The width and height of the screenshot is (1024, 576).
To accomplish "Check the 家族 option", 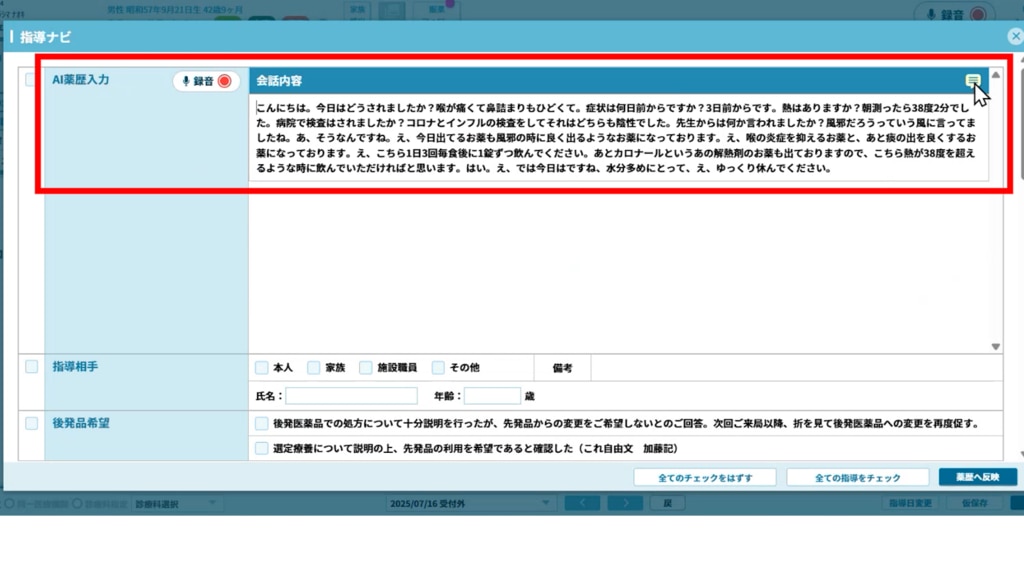I will 314,368.
